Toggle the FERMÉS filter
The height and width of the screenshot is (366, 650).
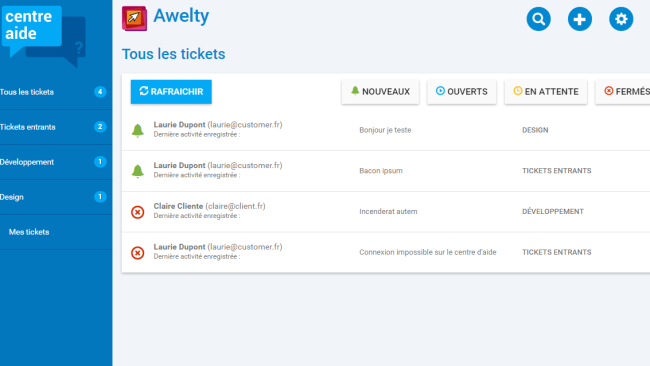tap(623, 92)
